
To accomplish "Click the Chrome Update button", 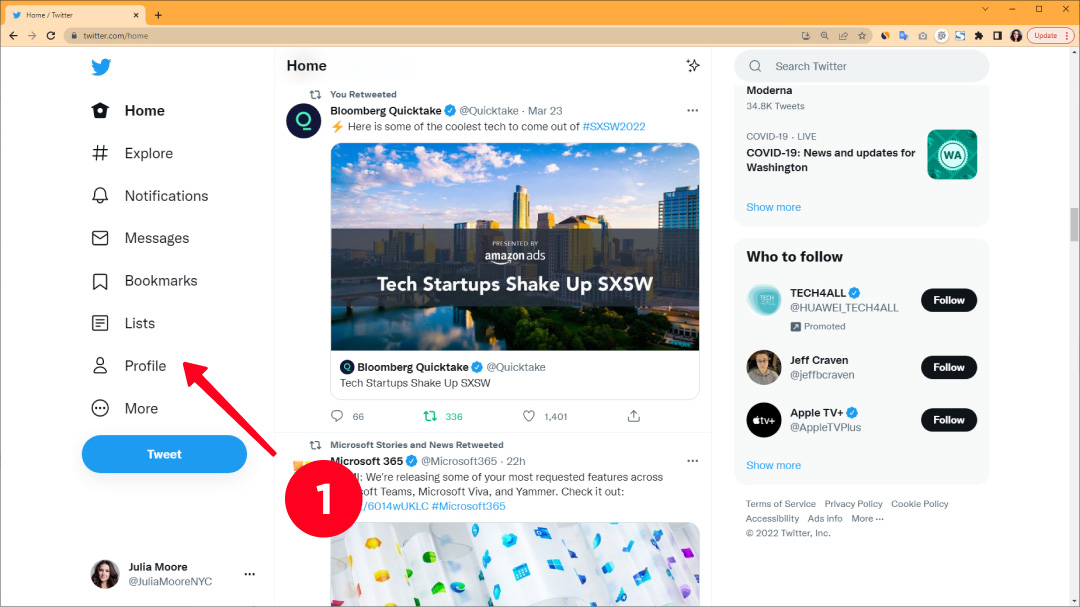I will (1050, 36).
